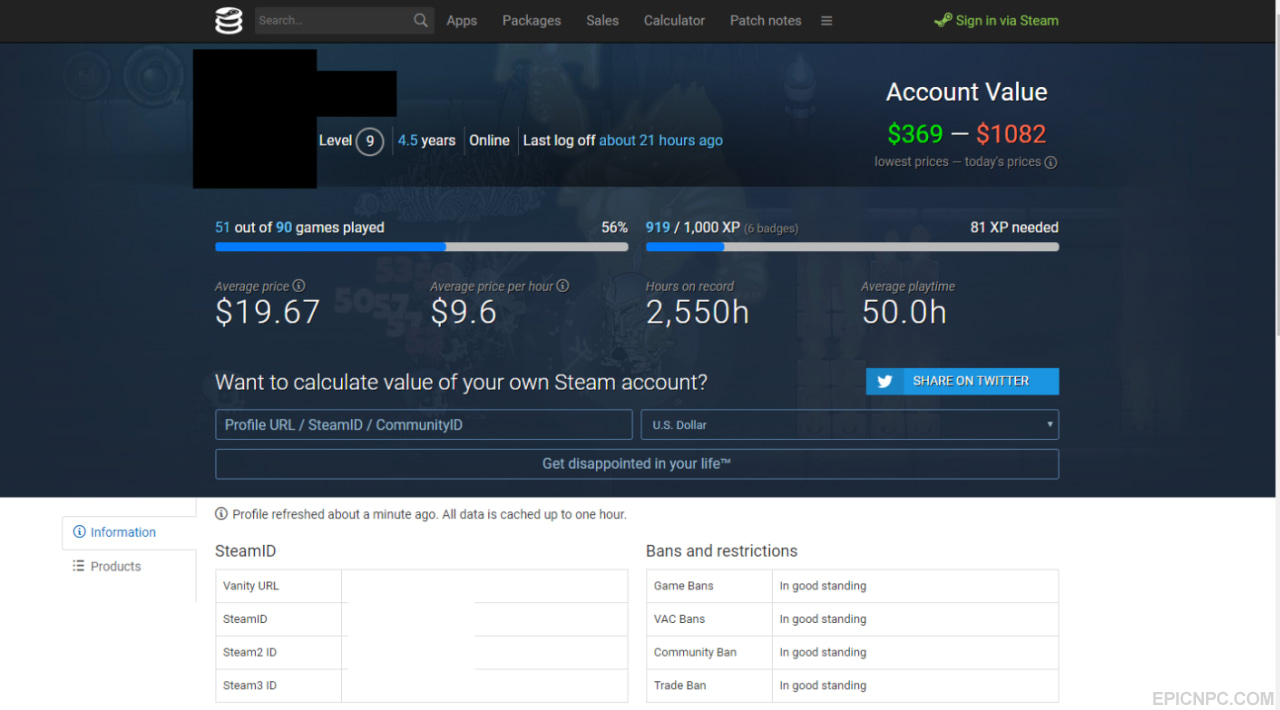
Task: Click the Average price info icon
Action: coord(299,286)
